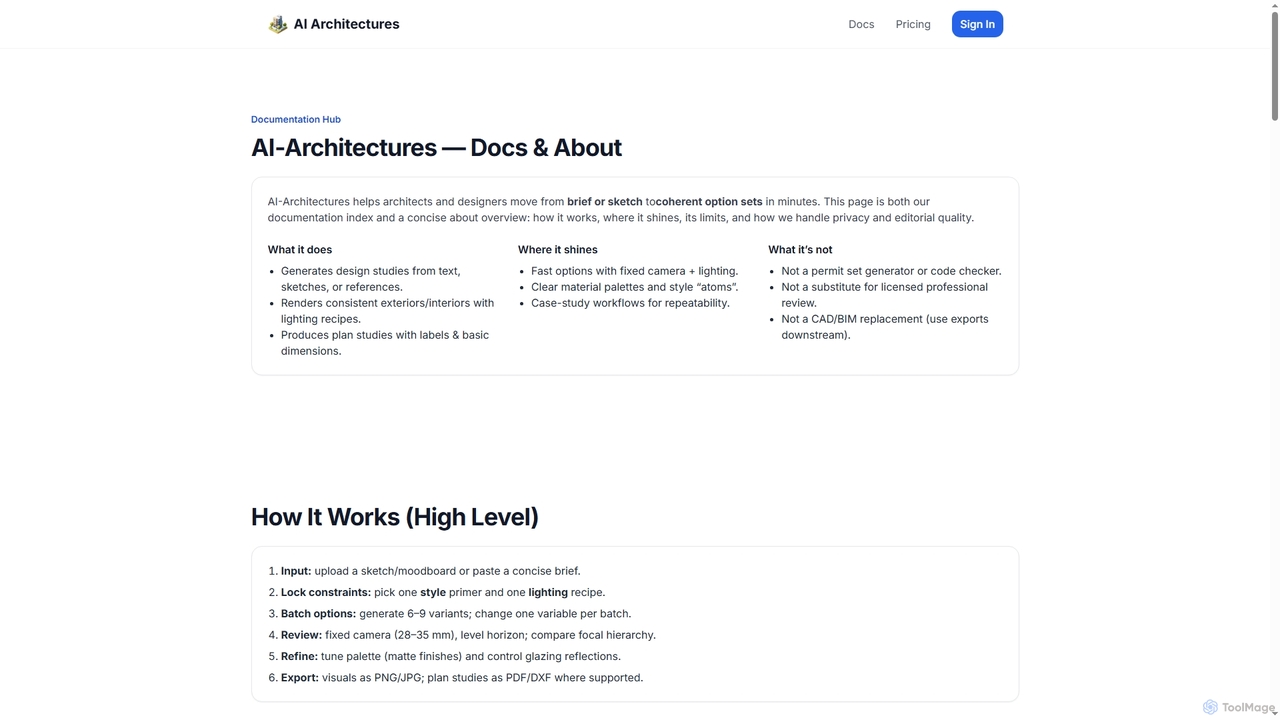Click the bold 'coherent option sets' phrase
The height and width of the screenshot is (720, 1280).
click(x=709, y=202)
